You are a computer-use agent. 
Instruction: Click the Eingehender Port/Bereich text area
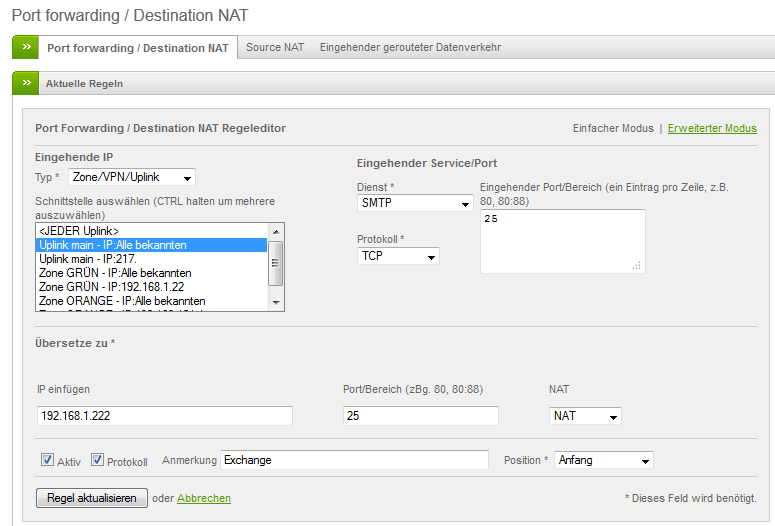(562, 240)
